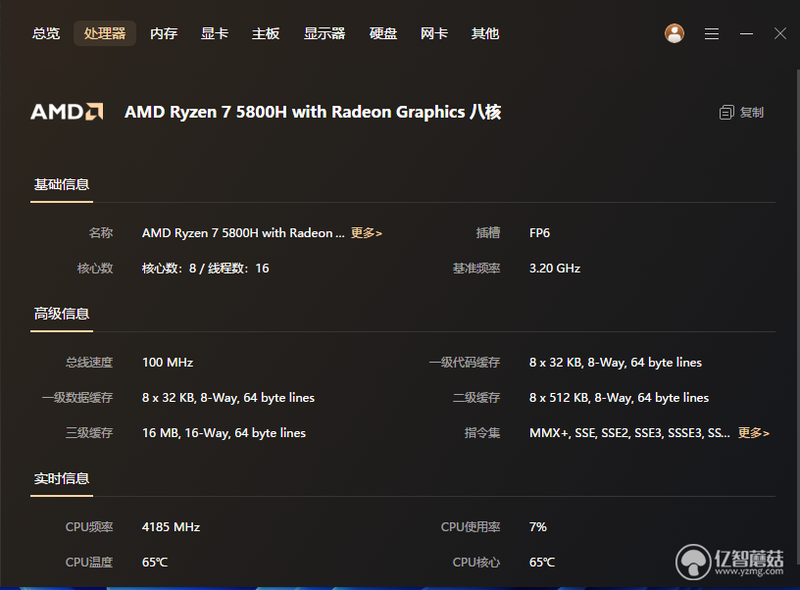Click the truncated name 'AMD Ryzen 7 5800H with Radeon ...'
This screenshot has width=800, height=590.
coord(243,233)
